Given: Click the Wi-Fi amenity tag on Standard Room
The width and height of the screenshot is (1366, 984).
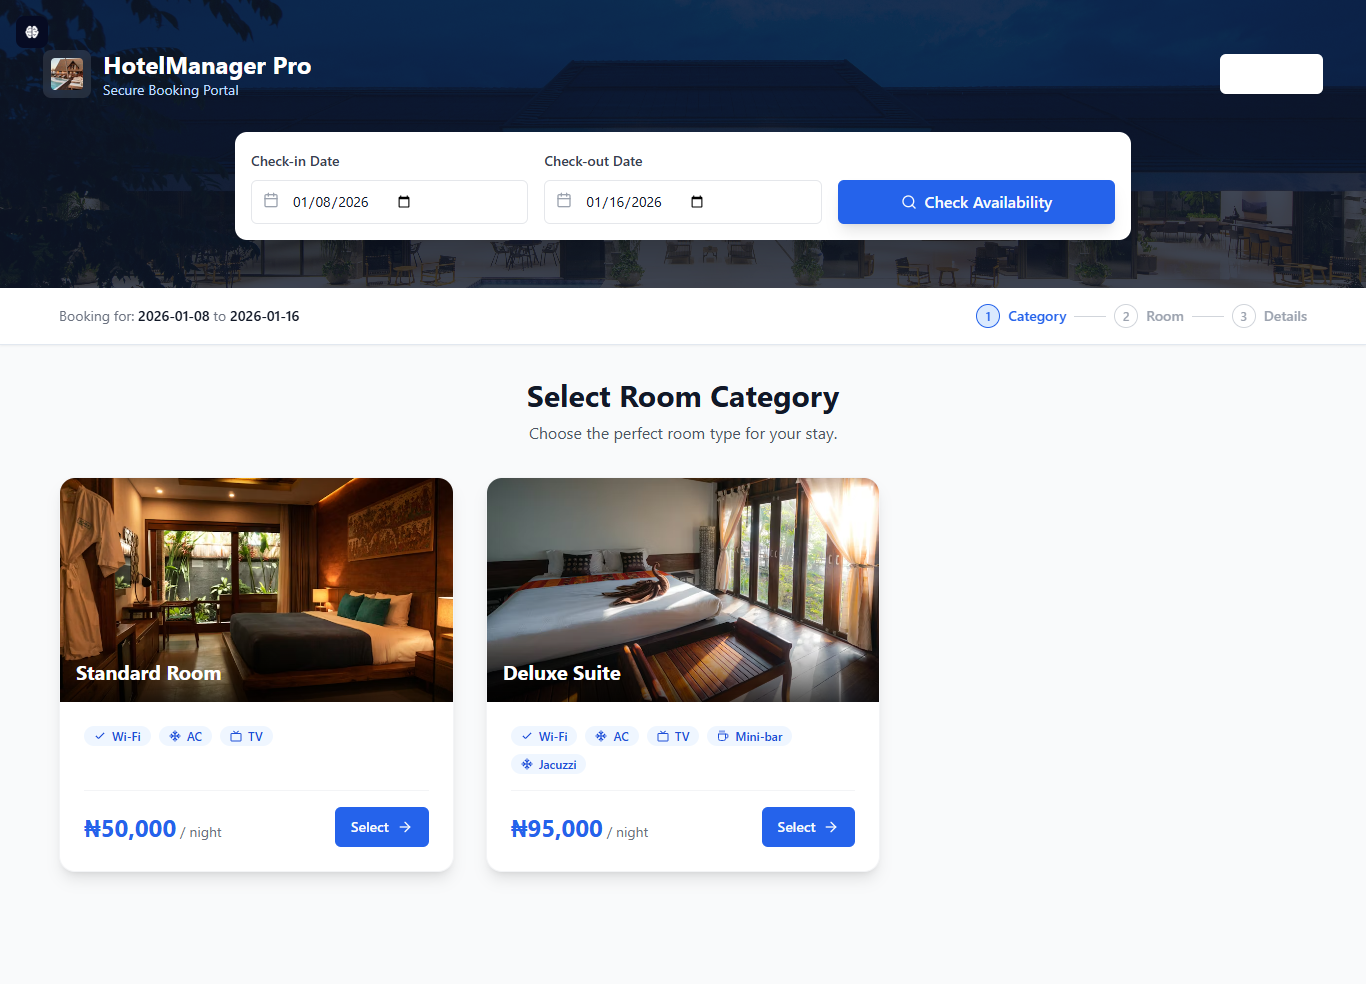Looking at the screenshot, I should tap(117, 736).
